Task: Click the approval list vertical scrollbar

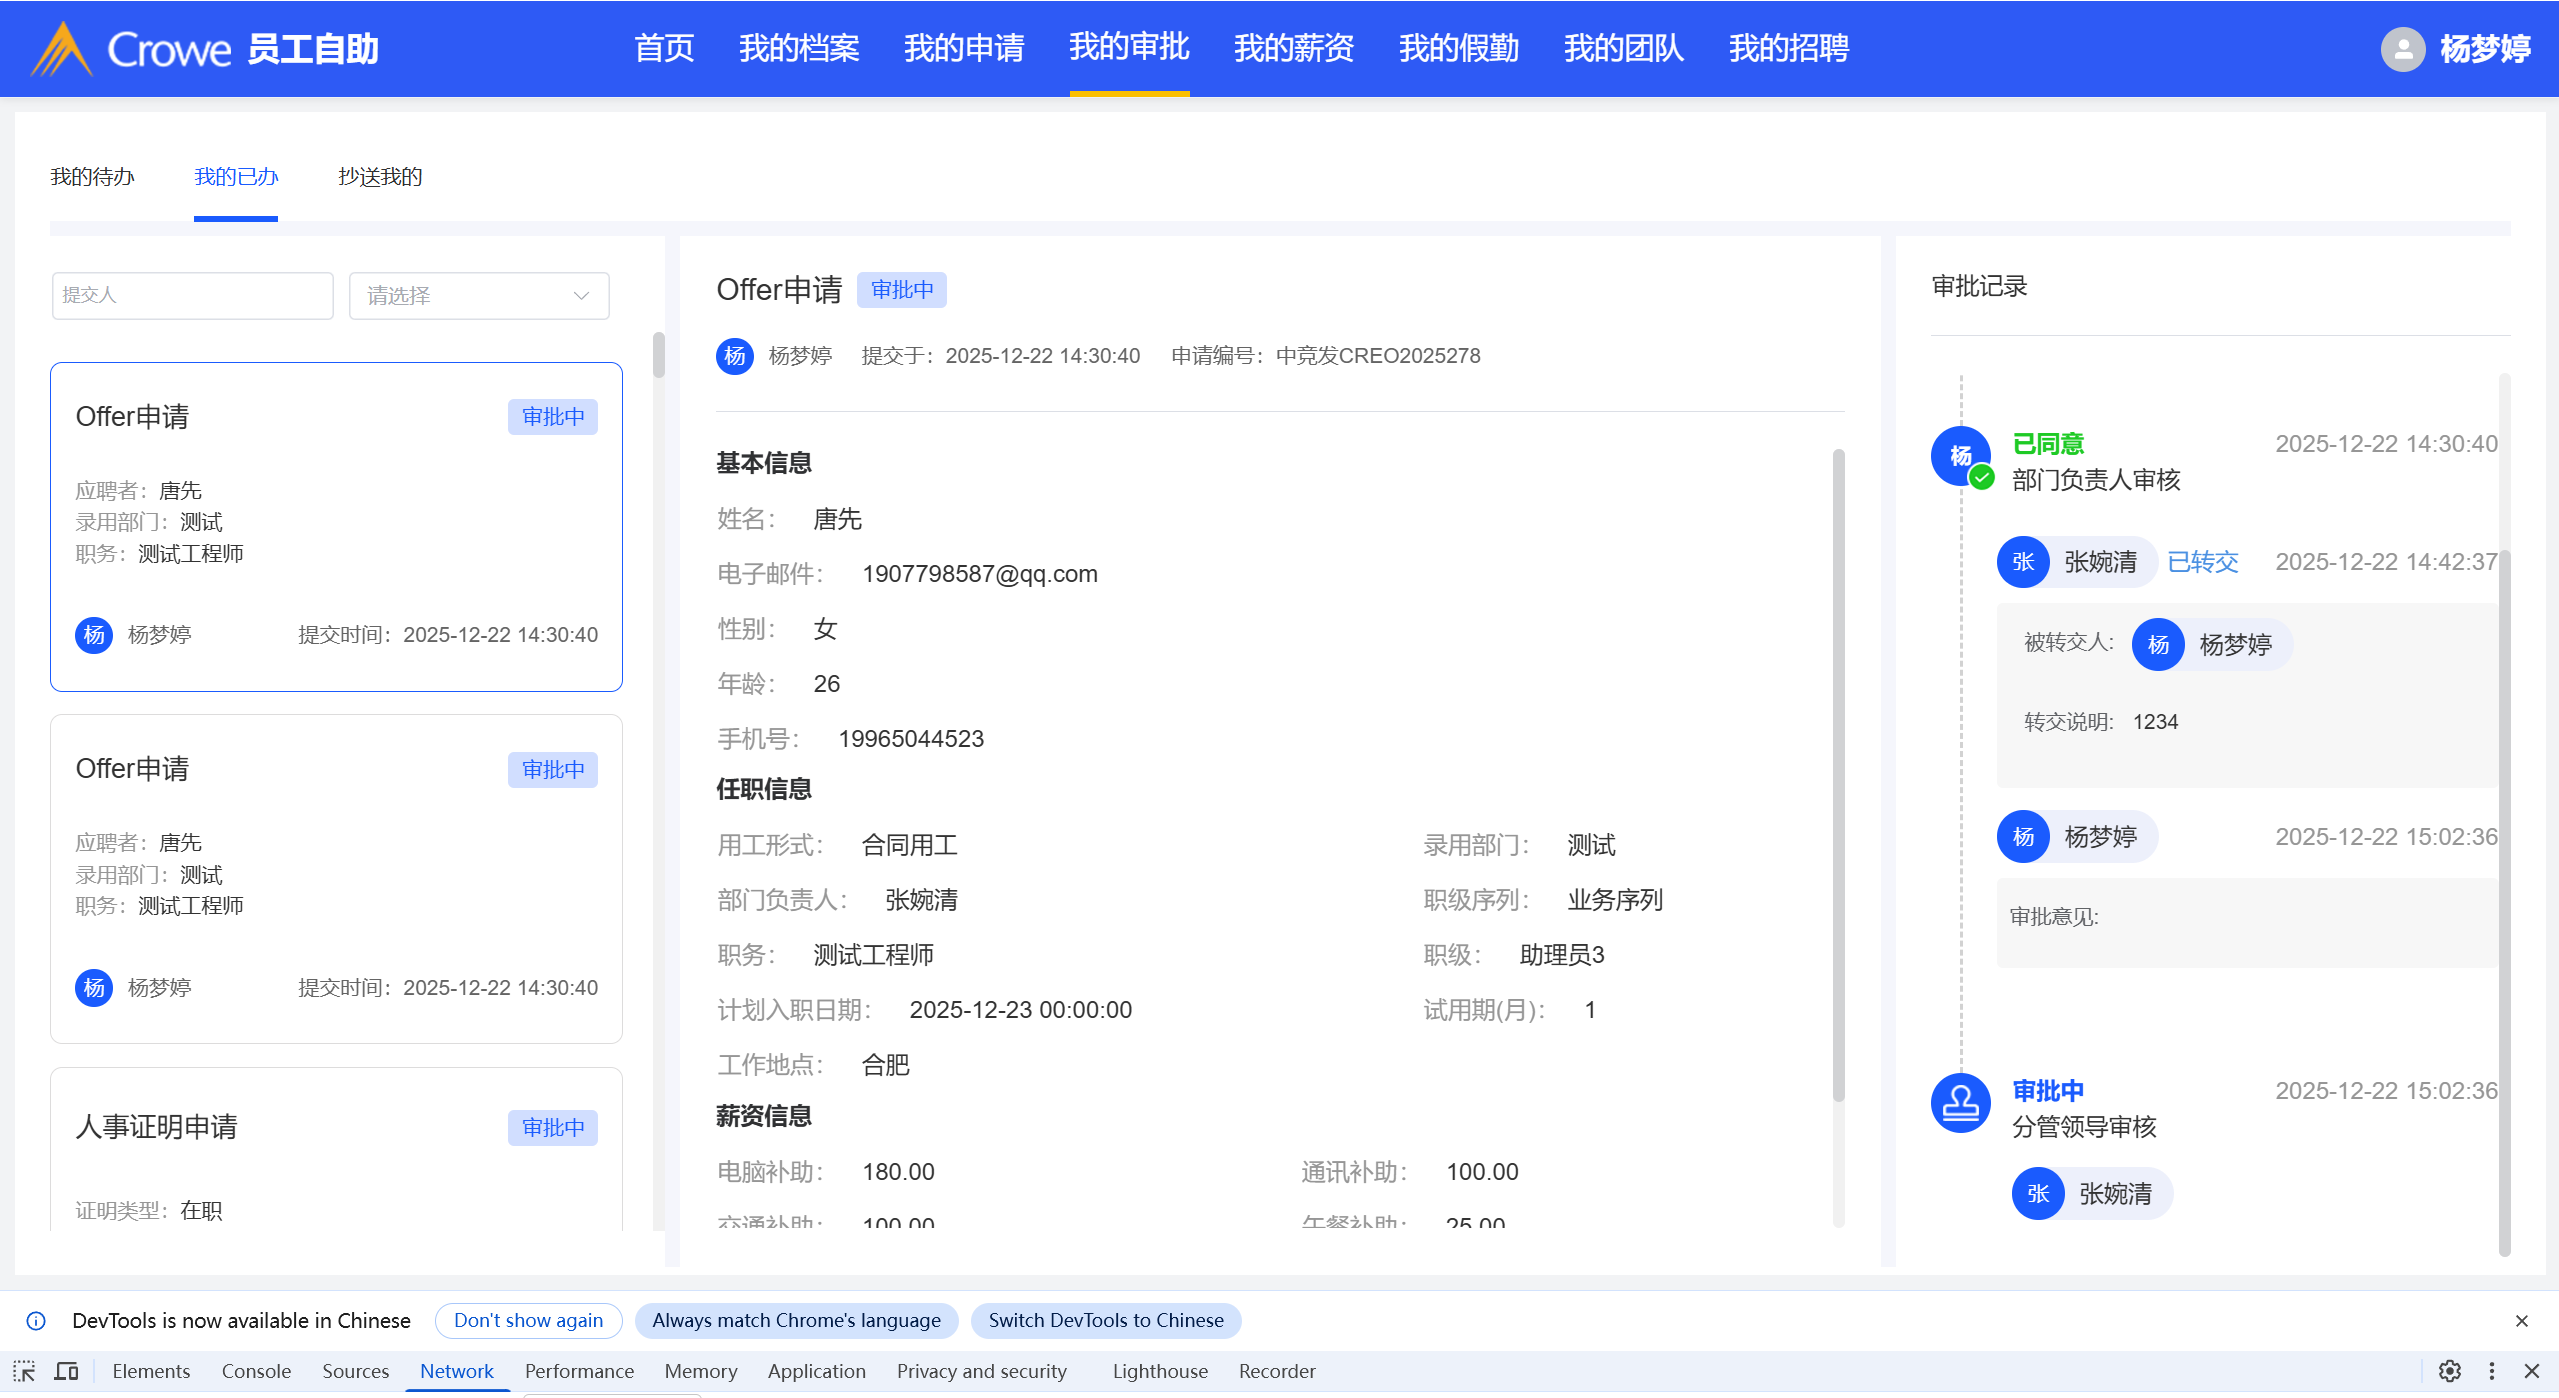Action: click(658, 356)
